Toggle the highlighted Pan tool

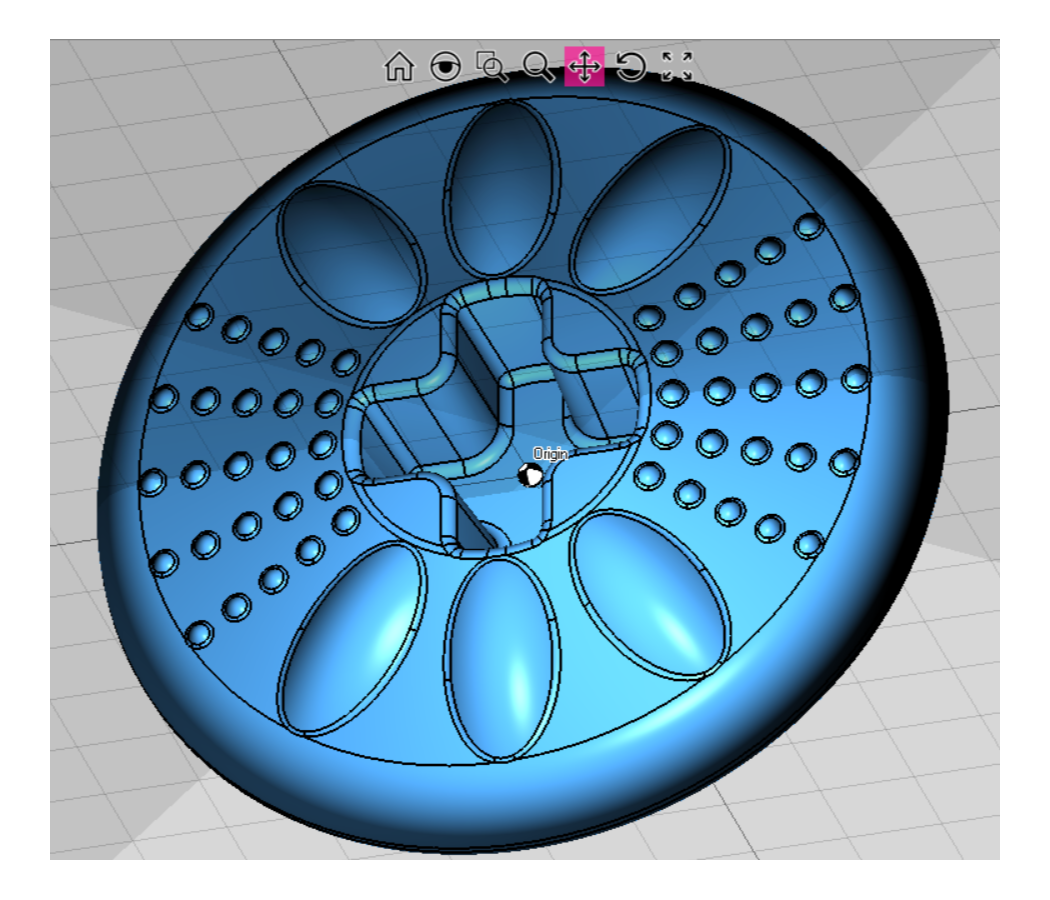584,67
